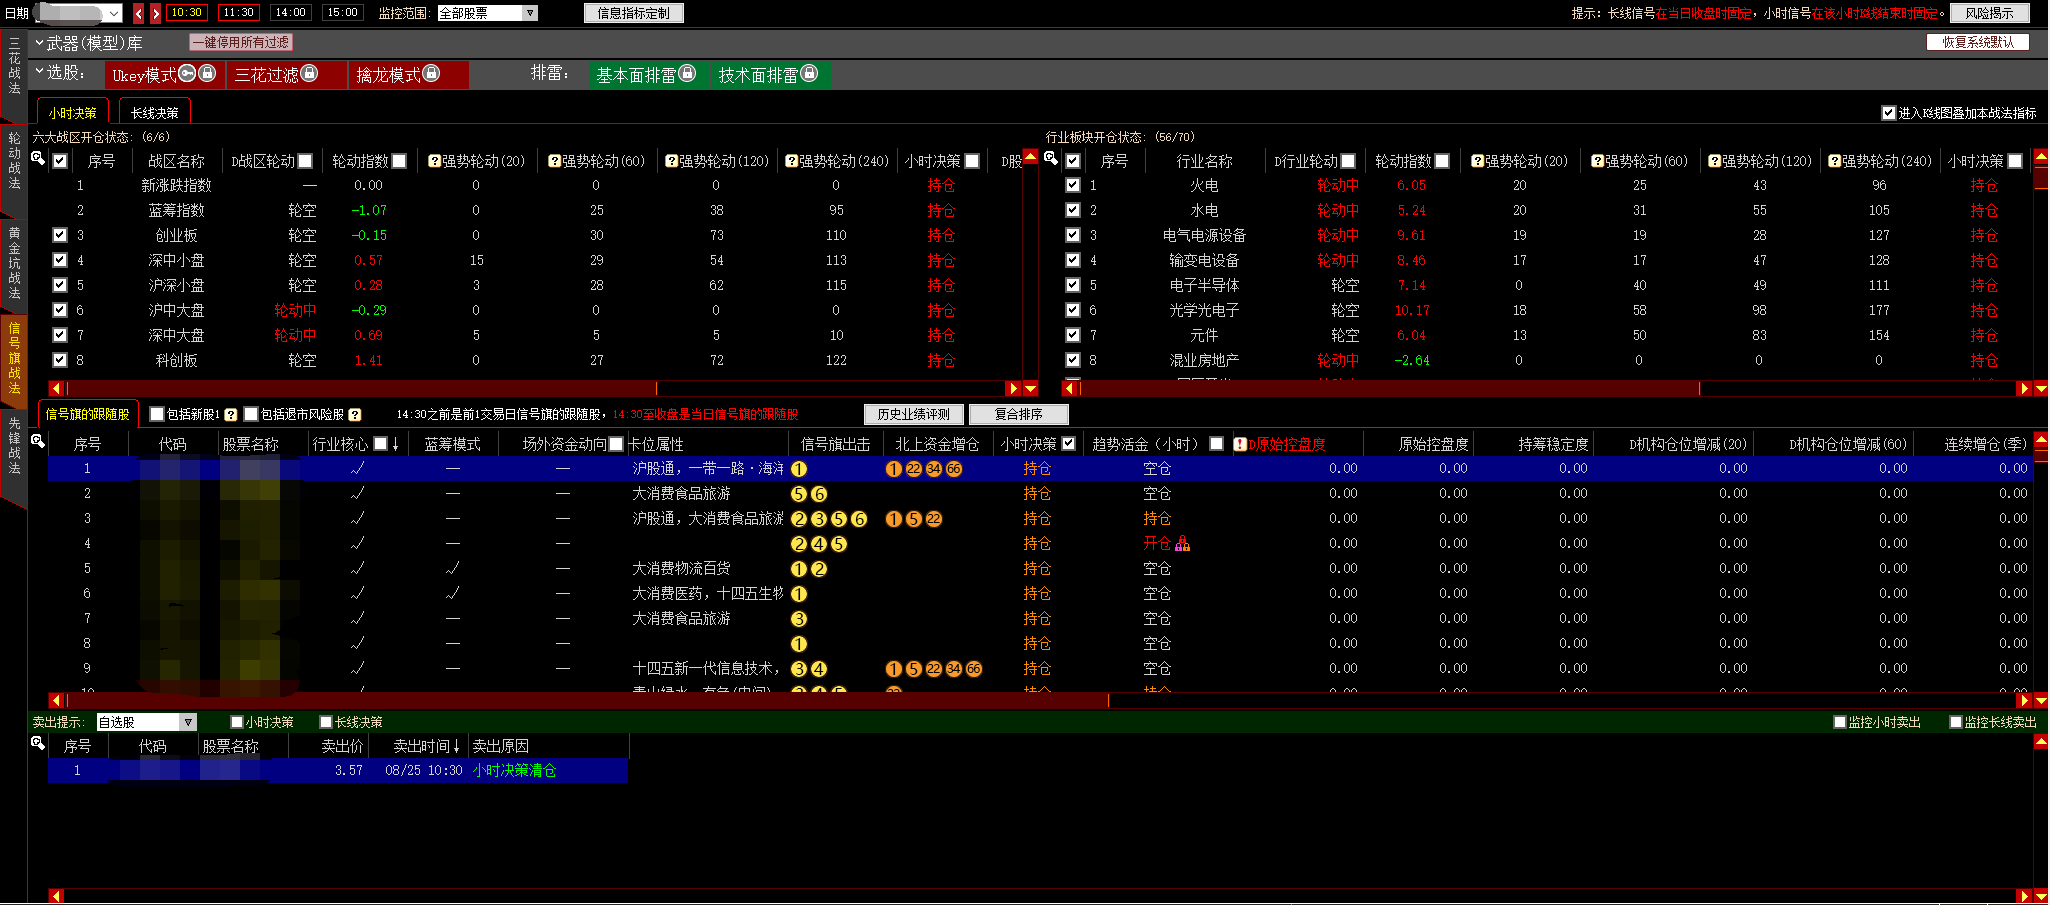Click the lock icon on 擒龙模式
Image resolution: width=2050 pixels, height=905 pixels.
pyautogui.click(x=431, y=73)
